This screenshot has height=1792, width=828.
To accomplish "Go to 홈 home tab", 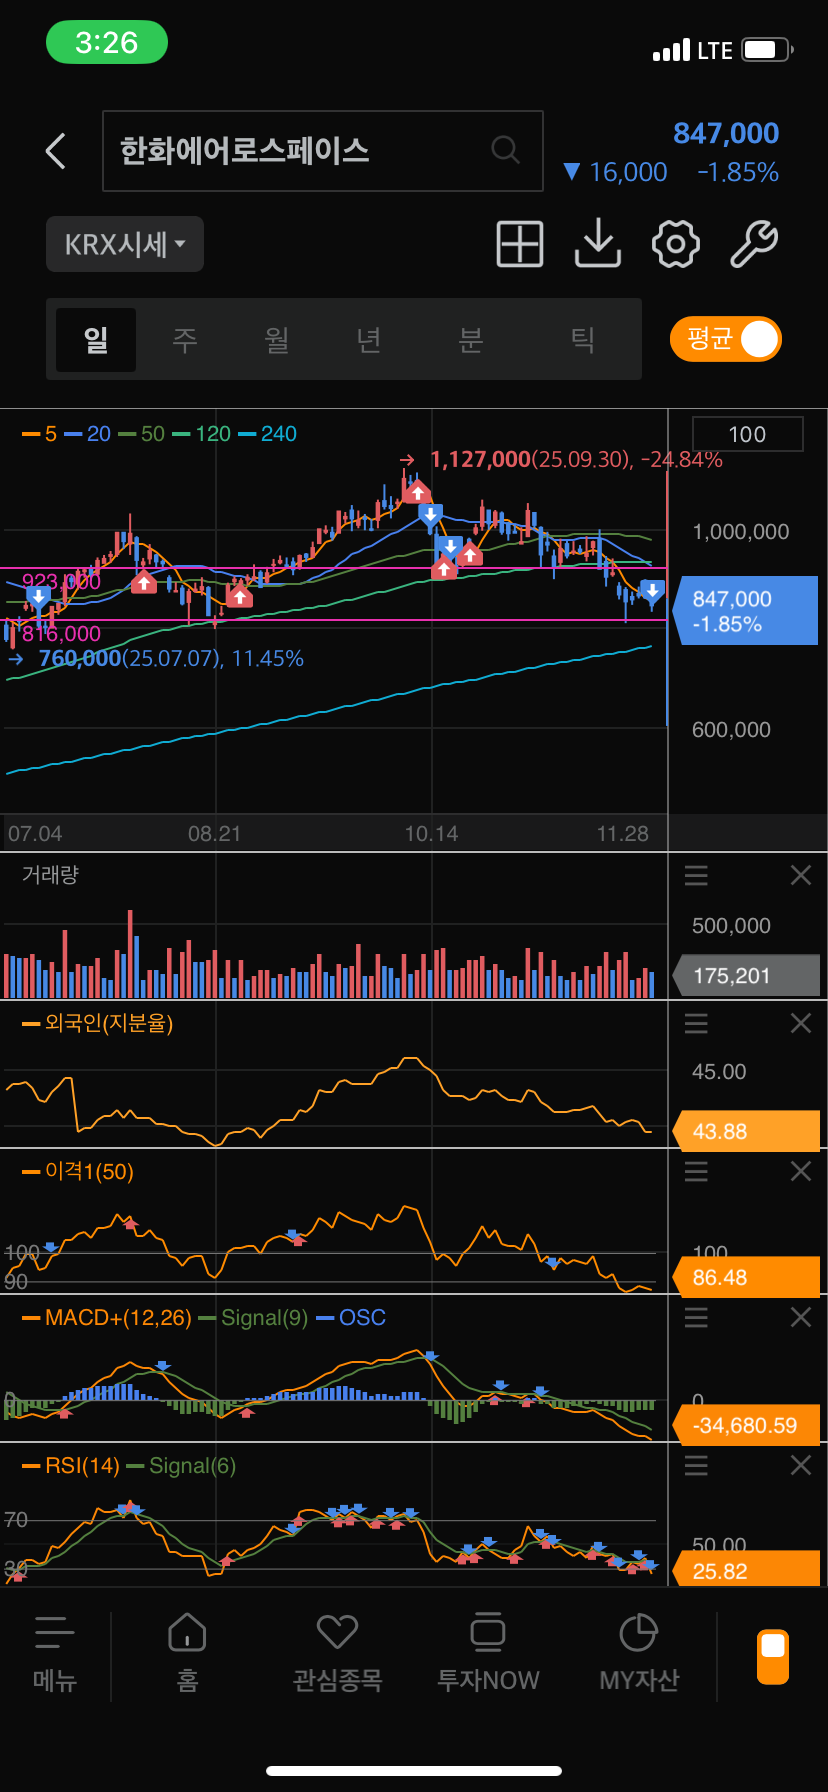I will point(187,1654).
